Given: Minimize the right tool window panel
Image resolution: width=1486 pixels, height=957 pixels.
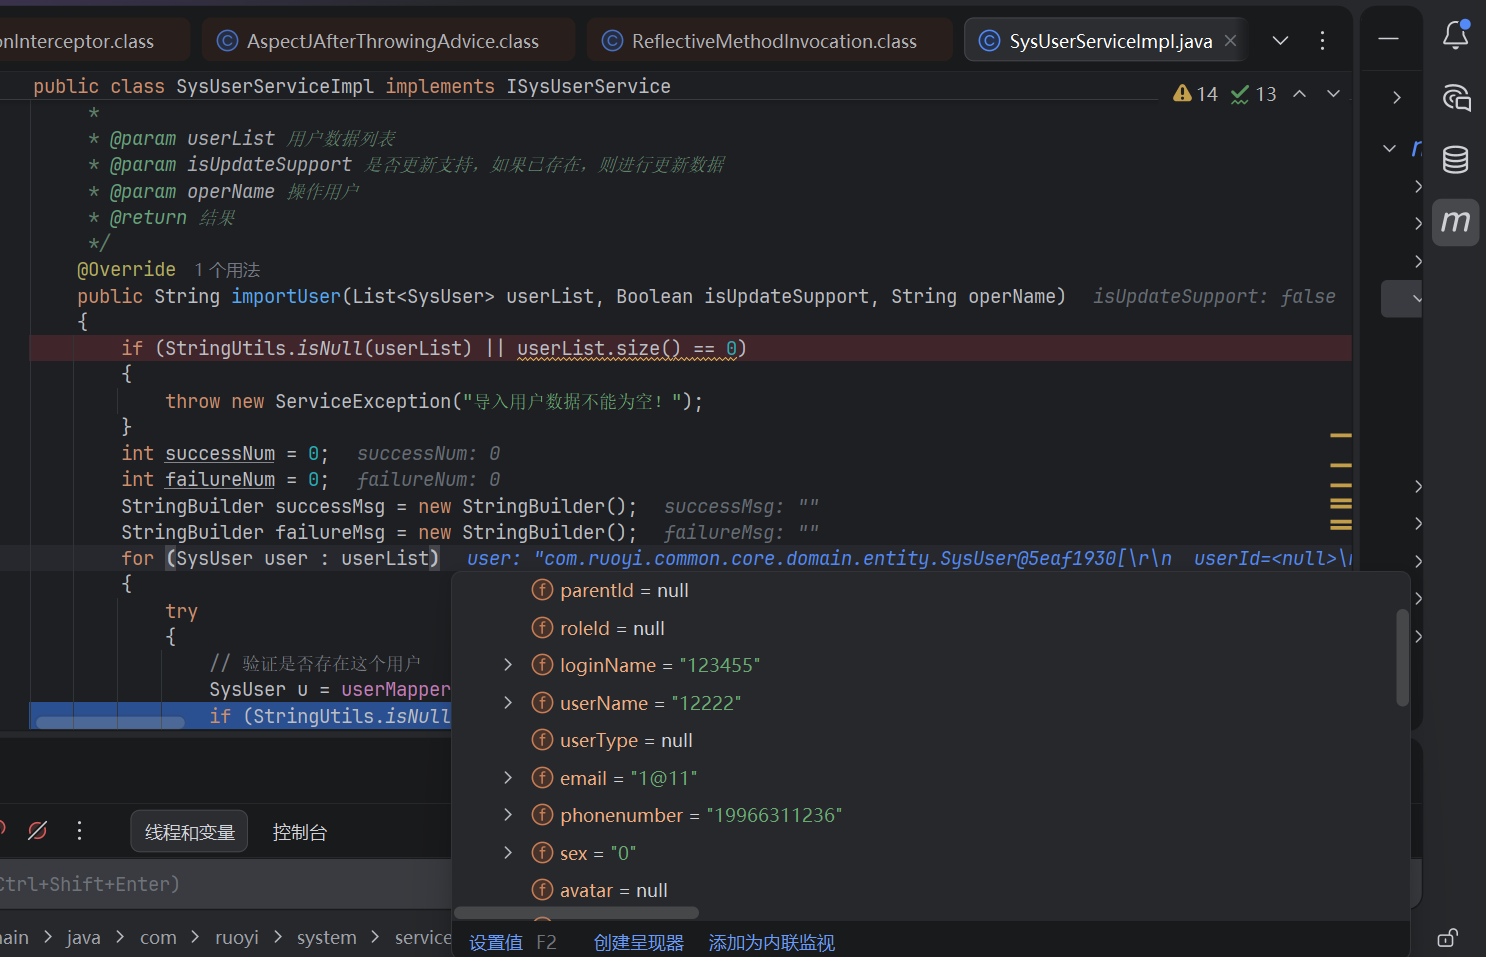Looking at the screenshot, I should click(x=1388, y=38).
